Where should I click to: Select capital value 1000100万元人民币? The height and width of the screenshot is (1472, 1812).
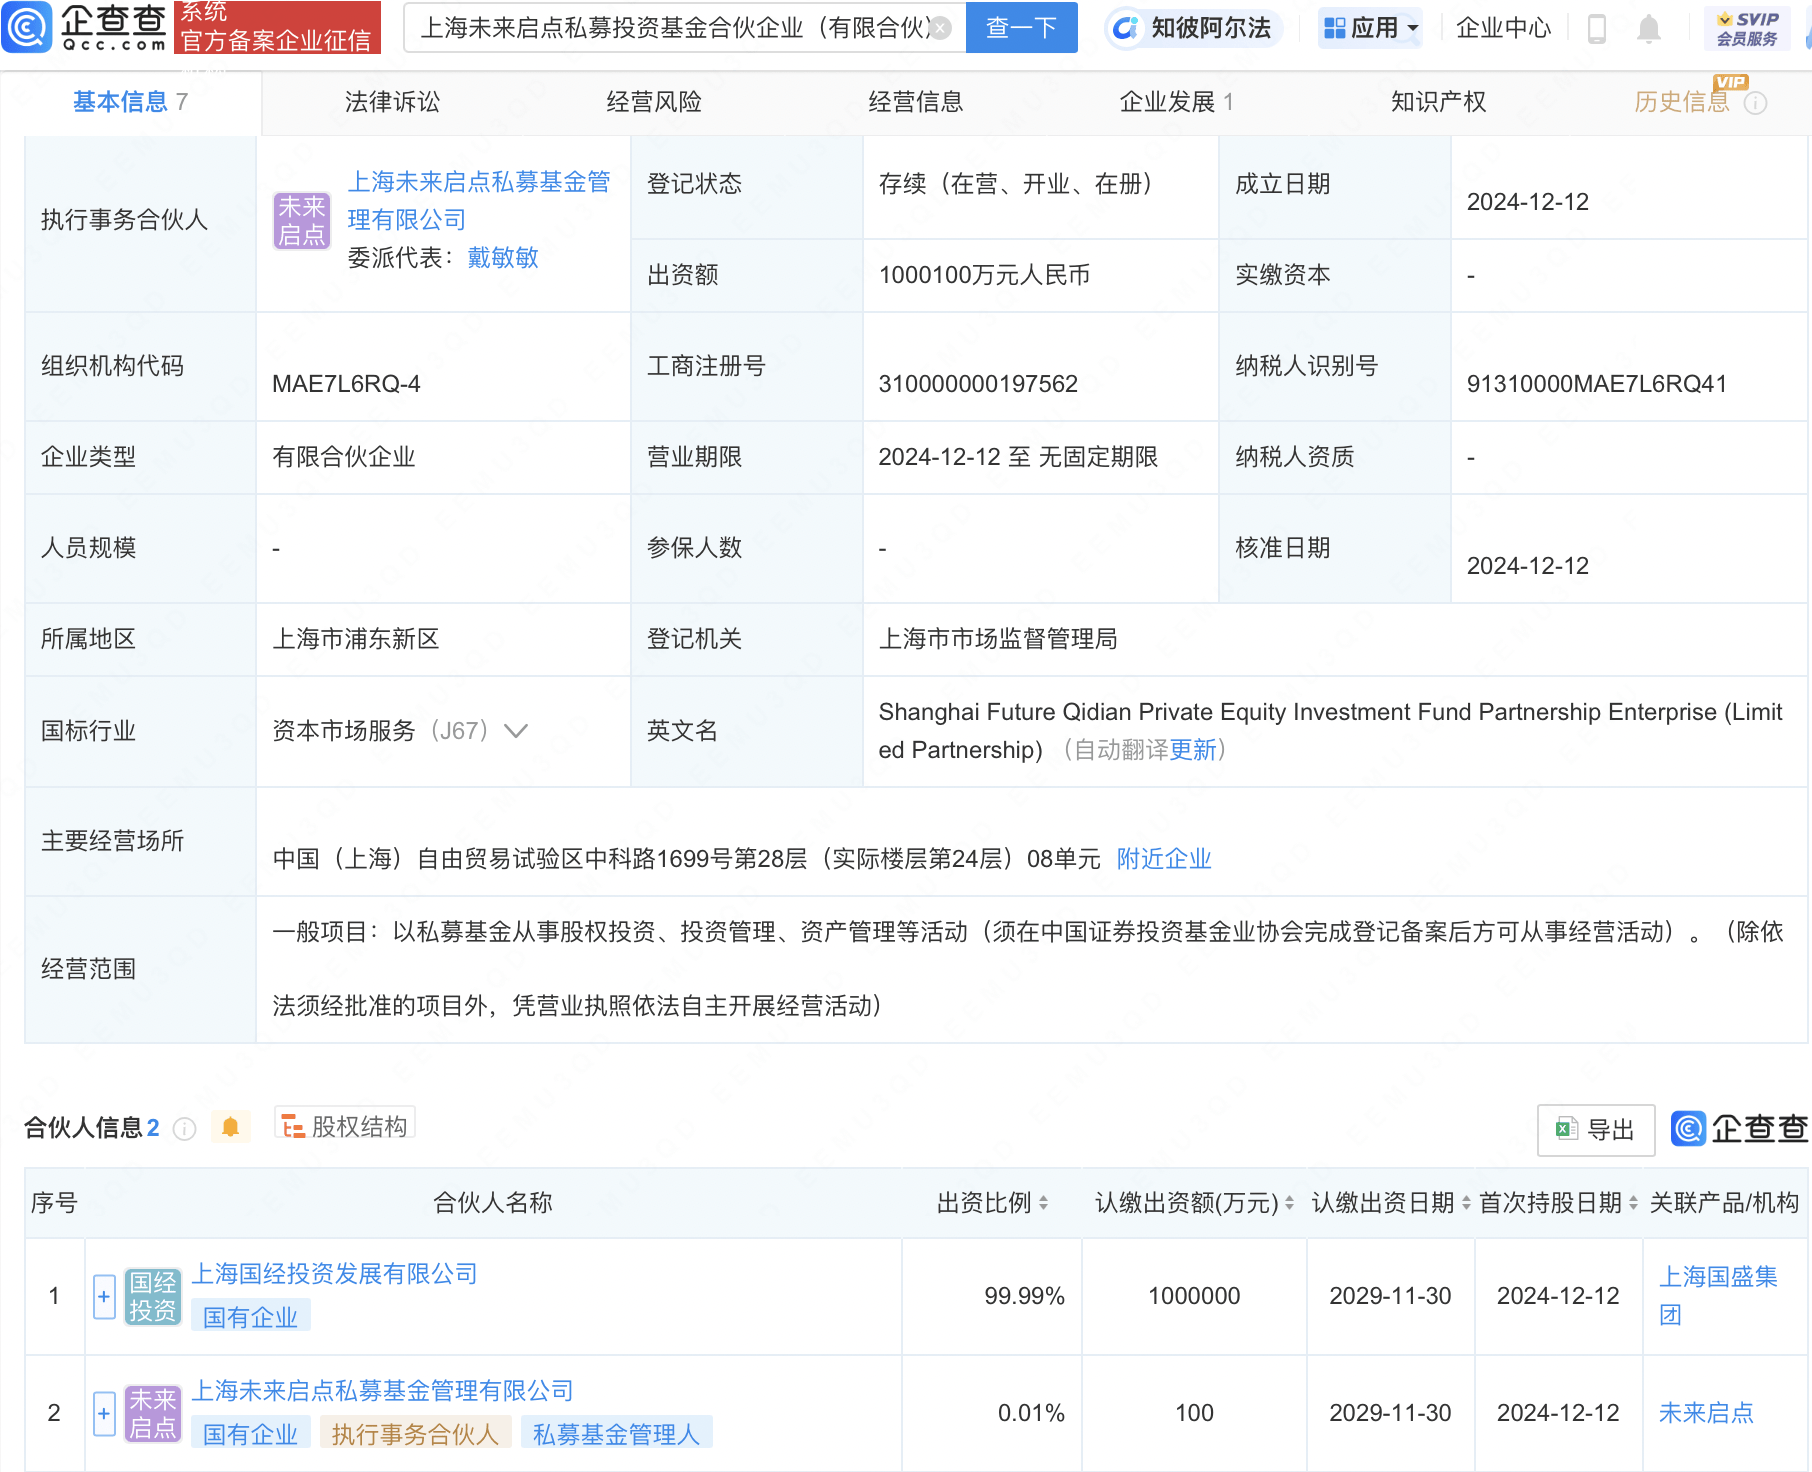(984, 275)
